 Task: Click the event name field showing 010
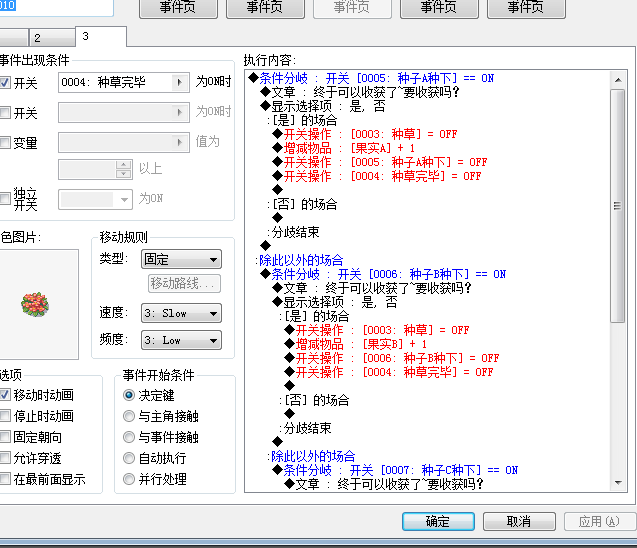(x=56, y=6)
